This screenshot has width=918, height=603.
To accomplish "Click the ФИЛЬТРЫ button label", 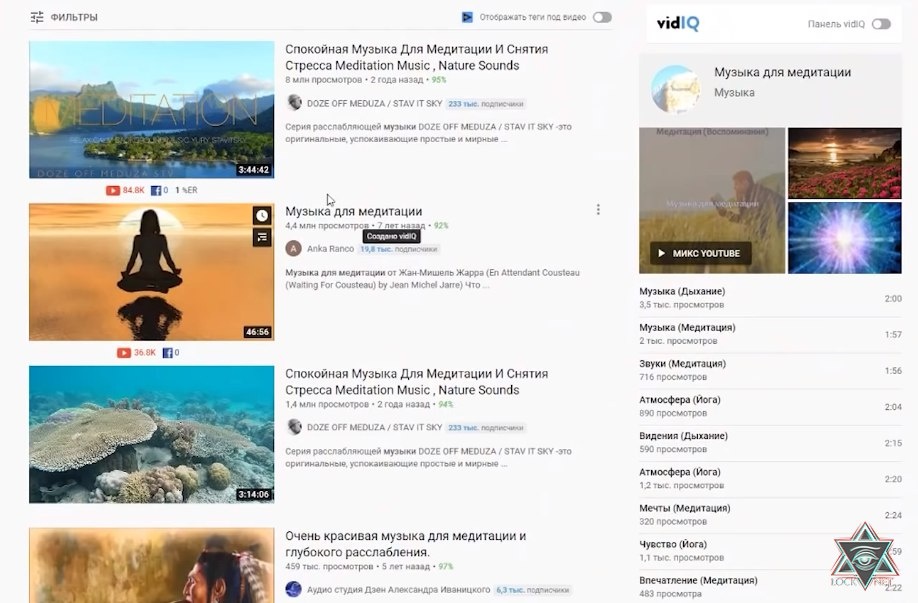I will click(x=74, y=18).
